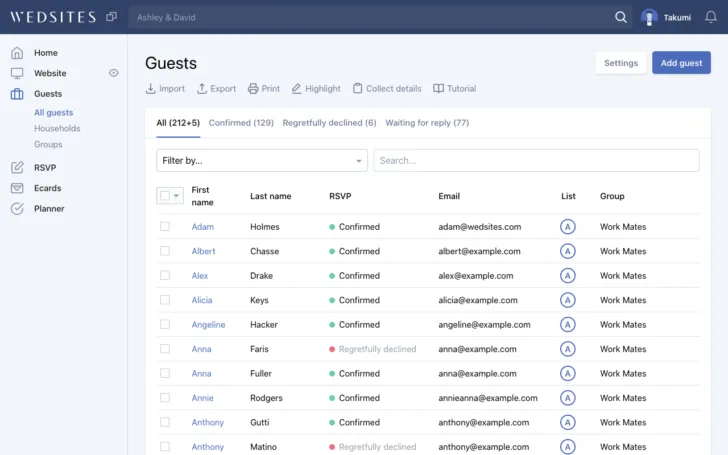Open the Import guests tool
728x455 pixels.
point(165,89)
